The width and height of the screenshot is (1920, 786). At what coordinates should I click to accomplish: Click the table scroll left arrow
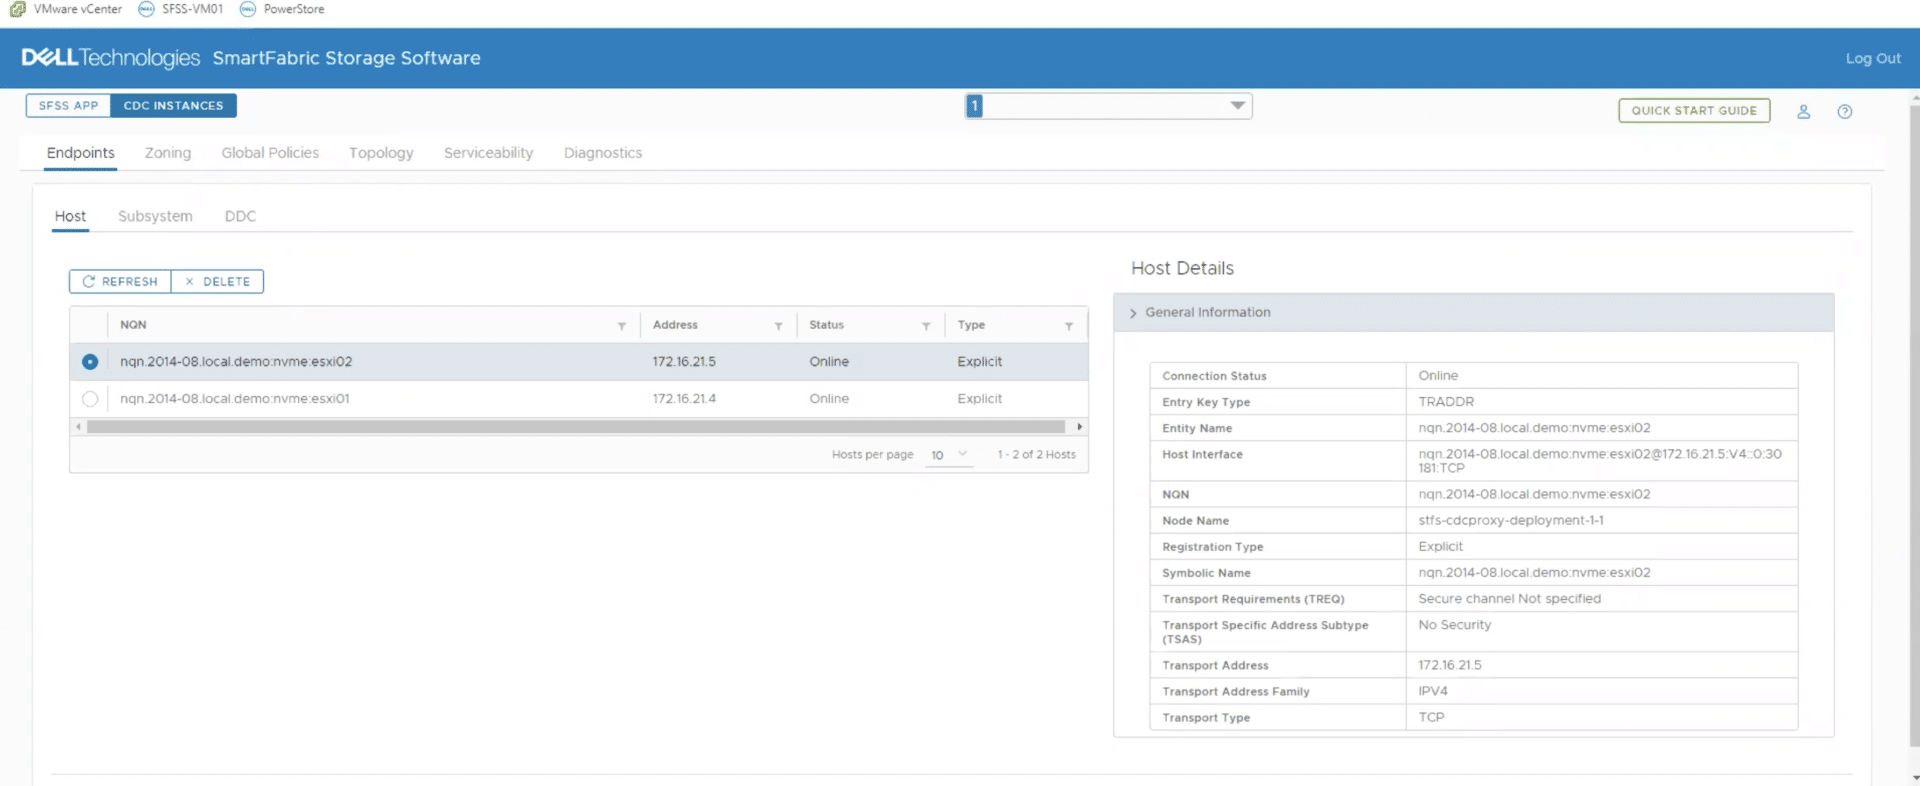point(78,427)
